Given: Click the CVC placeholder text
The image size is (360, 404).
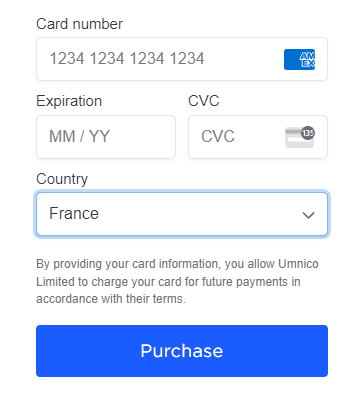Looking at the screenshot, I should tap(218, 136).
